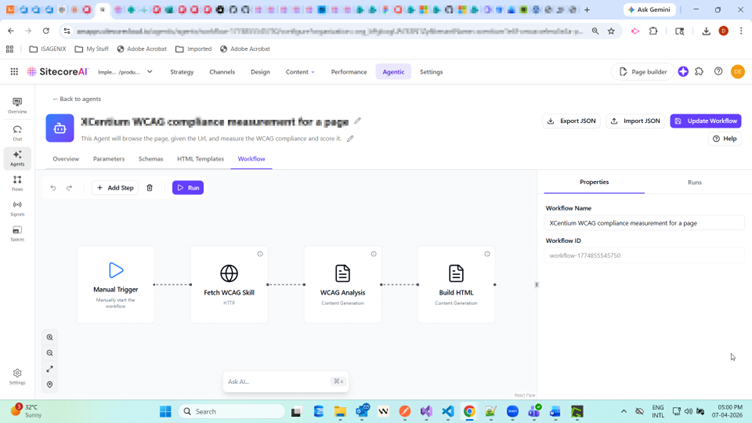Open Page builder

(643, 72)
